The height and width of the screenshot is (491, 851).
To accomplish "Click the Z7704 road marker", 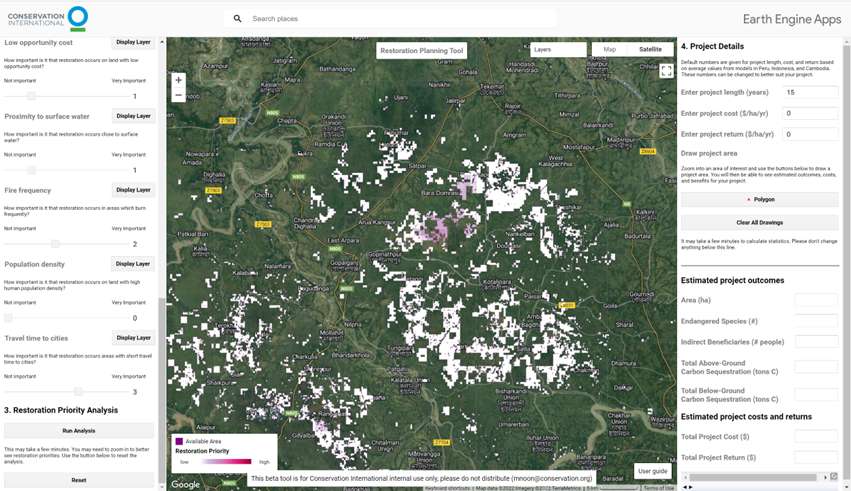I will tap(442, 442).
